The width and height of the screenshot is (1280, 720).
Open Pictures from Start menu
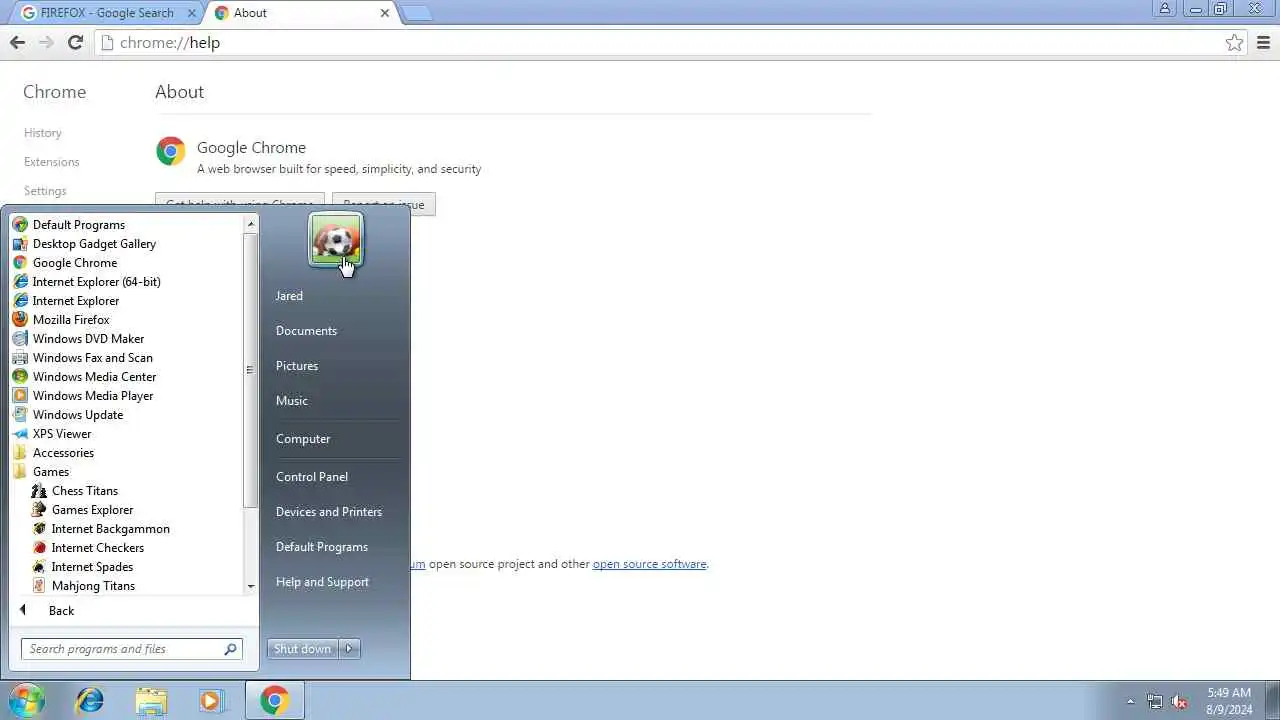pos(297,366)
